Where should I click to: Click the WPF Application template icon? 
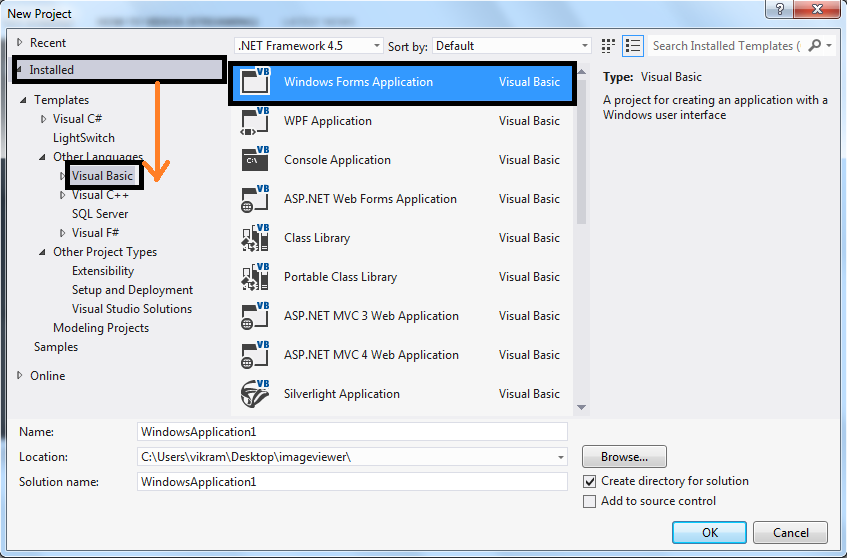tap(255, 121)
